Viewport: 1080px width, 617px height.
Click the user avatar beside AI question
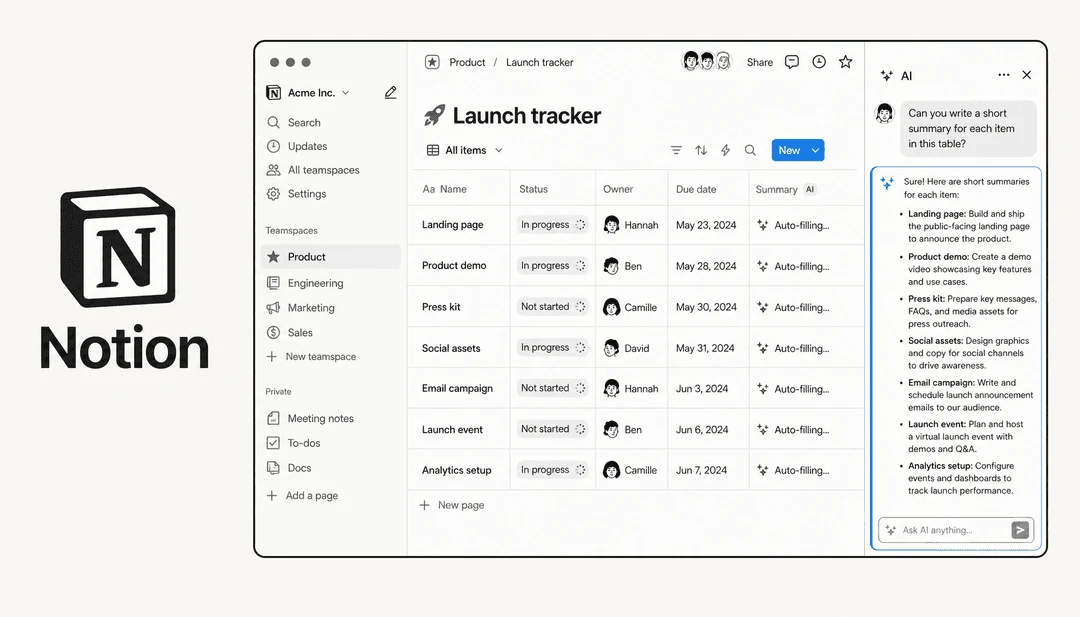tap(884, 112)
